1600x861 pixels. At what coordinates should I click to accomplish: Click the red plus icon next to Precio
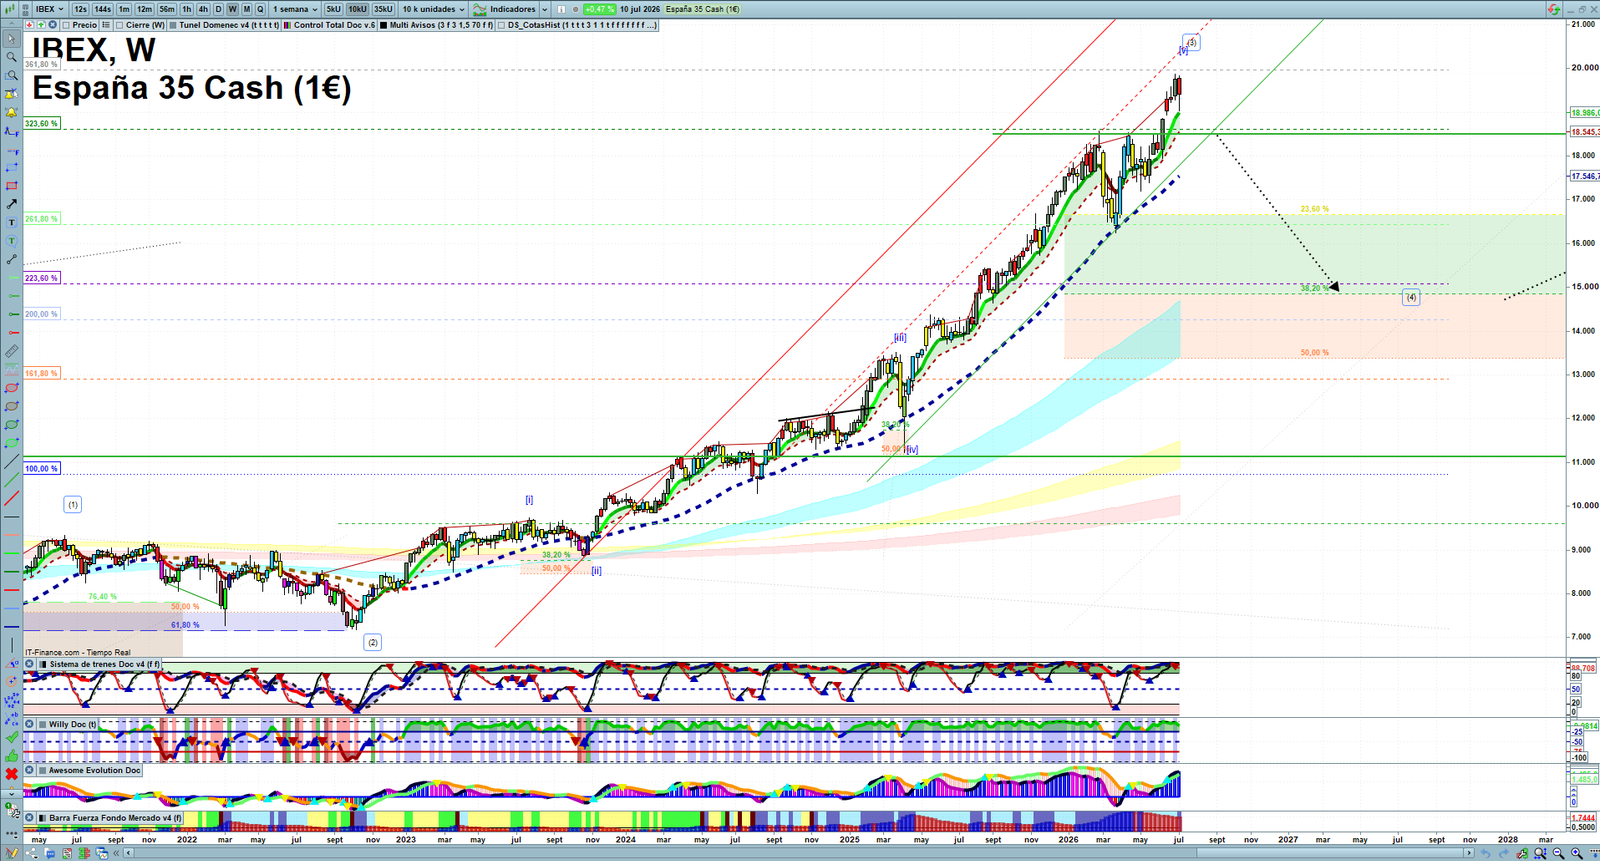point(30,25)
